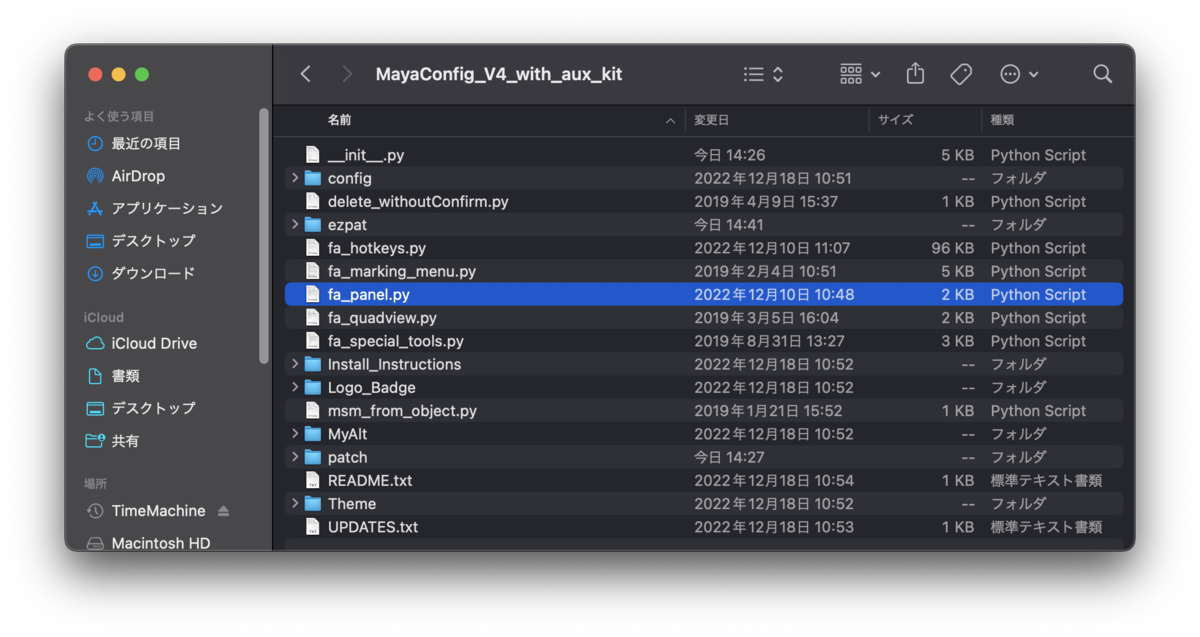Screen dimensions: 1200x637
Task: Click the MyAlt folder icon
Action: tap(313, 434)
